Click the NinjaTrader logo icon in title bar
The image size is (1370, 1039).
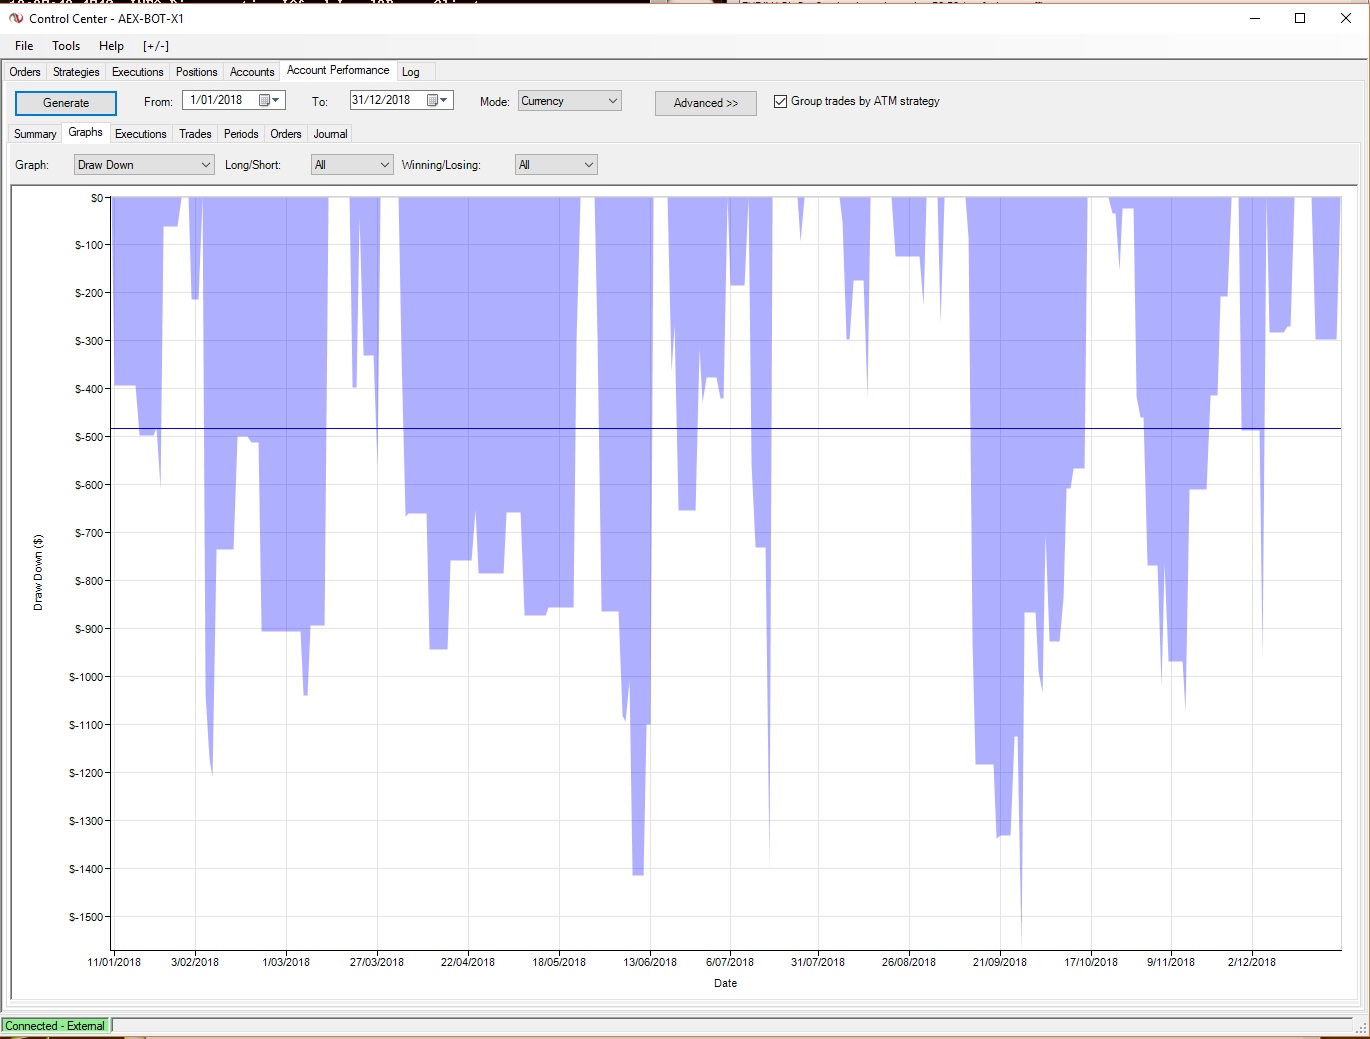[x=16, y=18]
